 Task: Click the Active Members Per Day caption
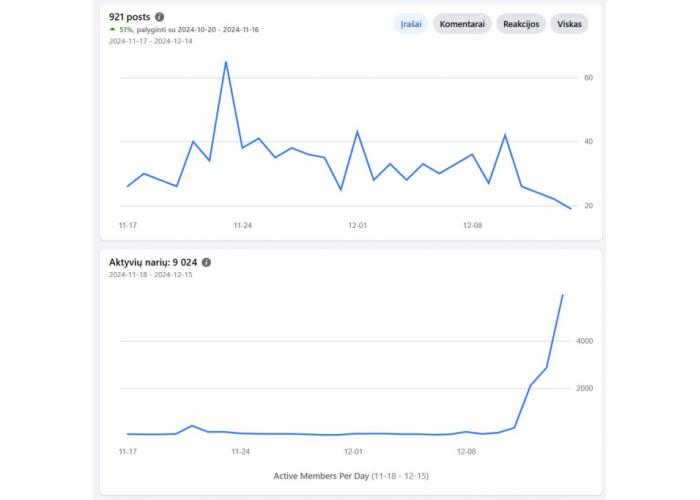(x=350, y=476)
